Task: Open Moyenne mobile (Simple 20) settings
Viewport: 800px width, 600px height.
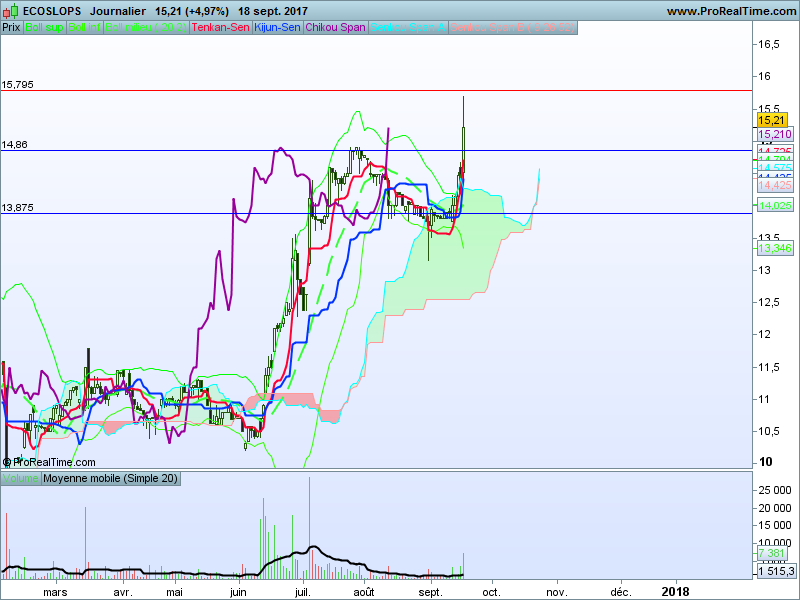Action: coord(110,479)
